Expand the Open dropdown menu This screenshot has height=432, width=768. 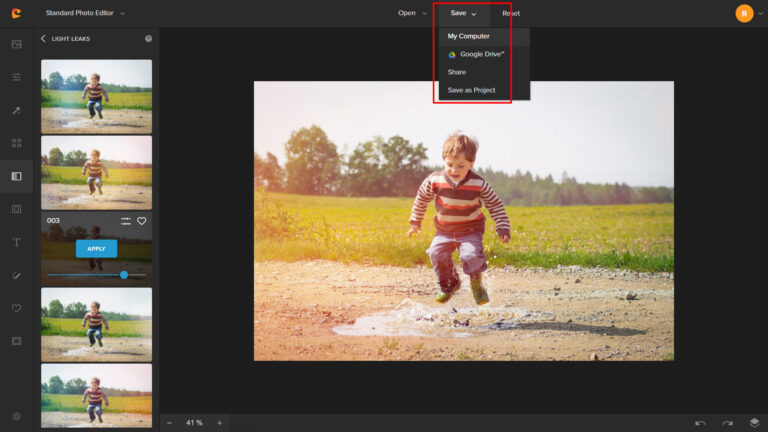pos(412,13)
